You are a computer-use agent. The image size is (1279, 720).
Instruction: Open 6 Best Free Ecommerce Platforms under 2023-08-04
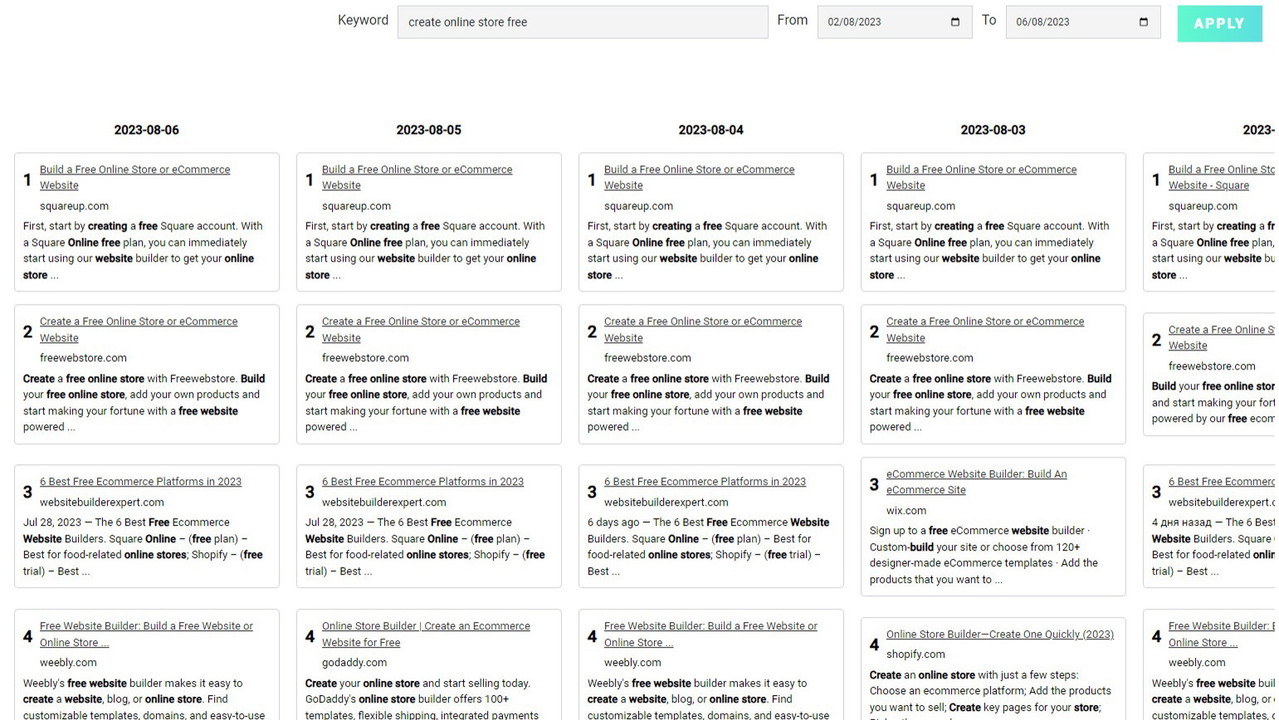click(704, 482)
